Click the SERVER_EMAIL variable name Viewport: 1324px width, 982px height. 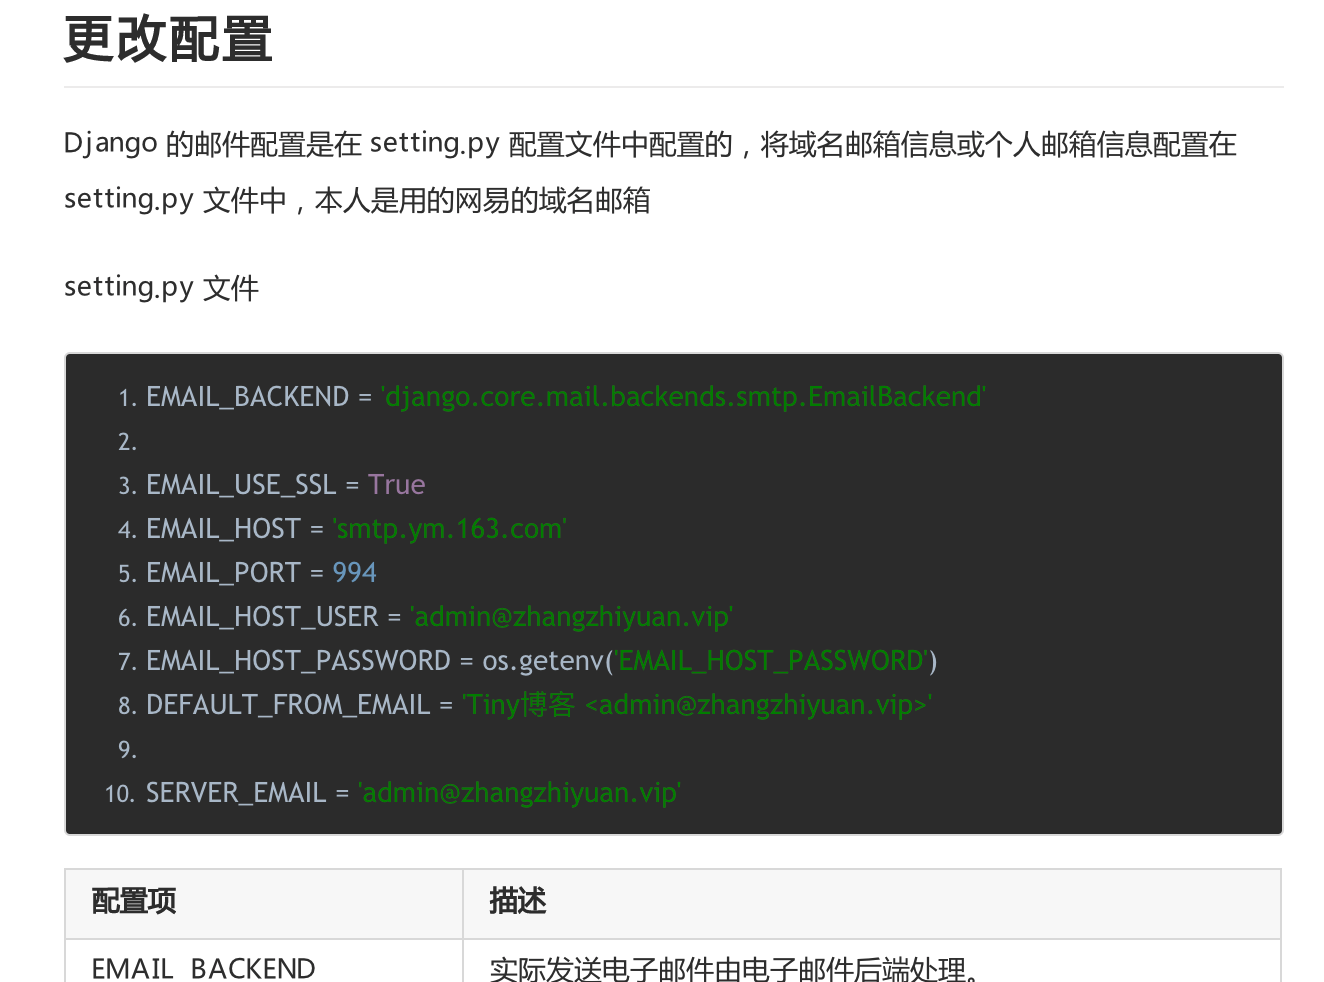click(236, 793)
